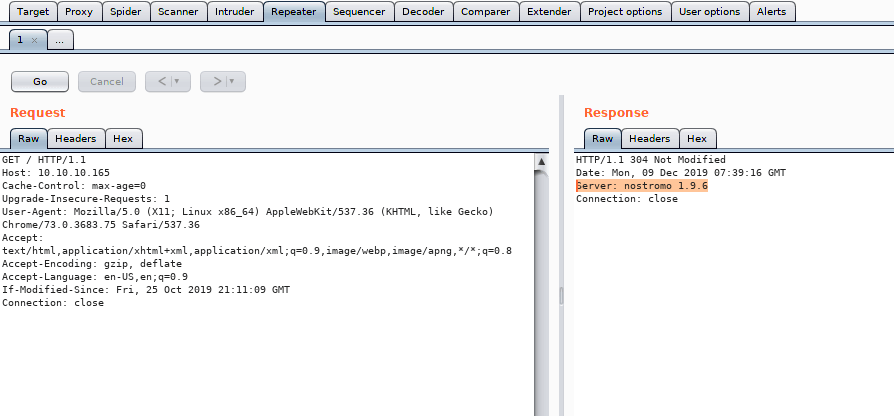Open Project options tab

coord(625,11)
